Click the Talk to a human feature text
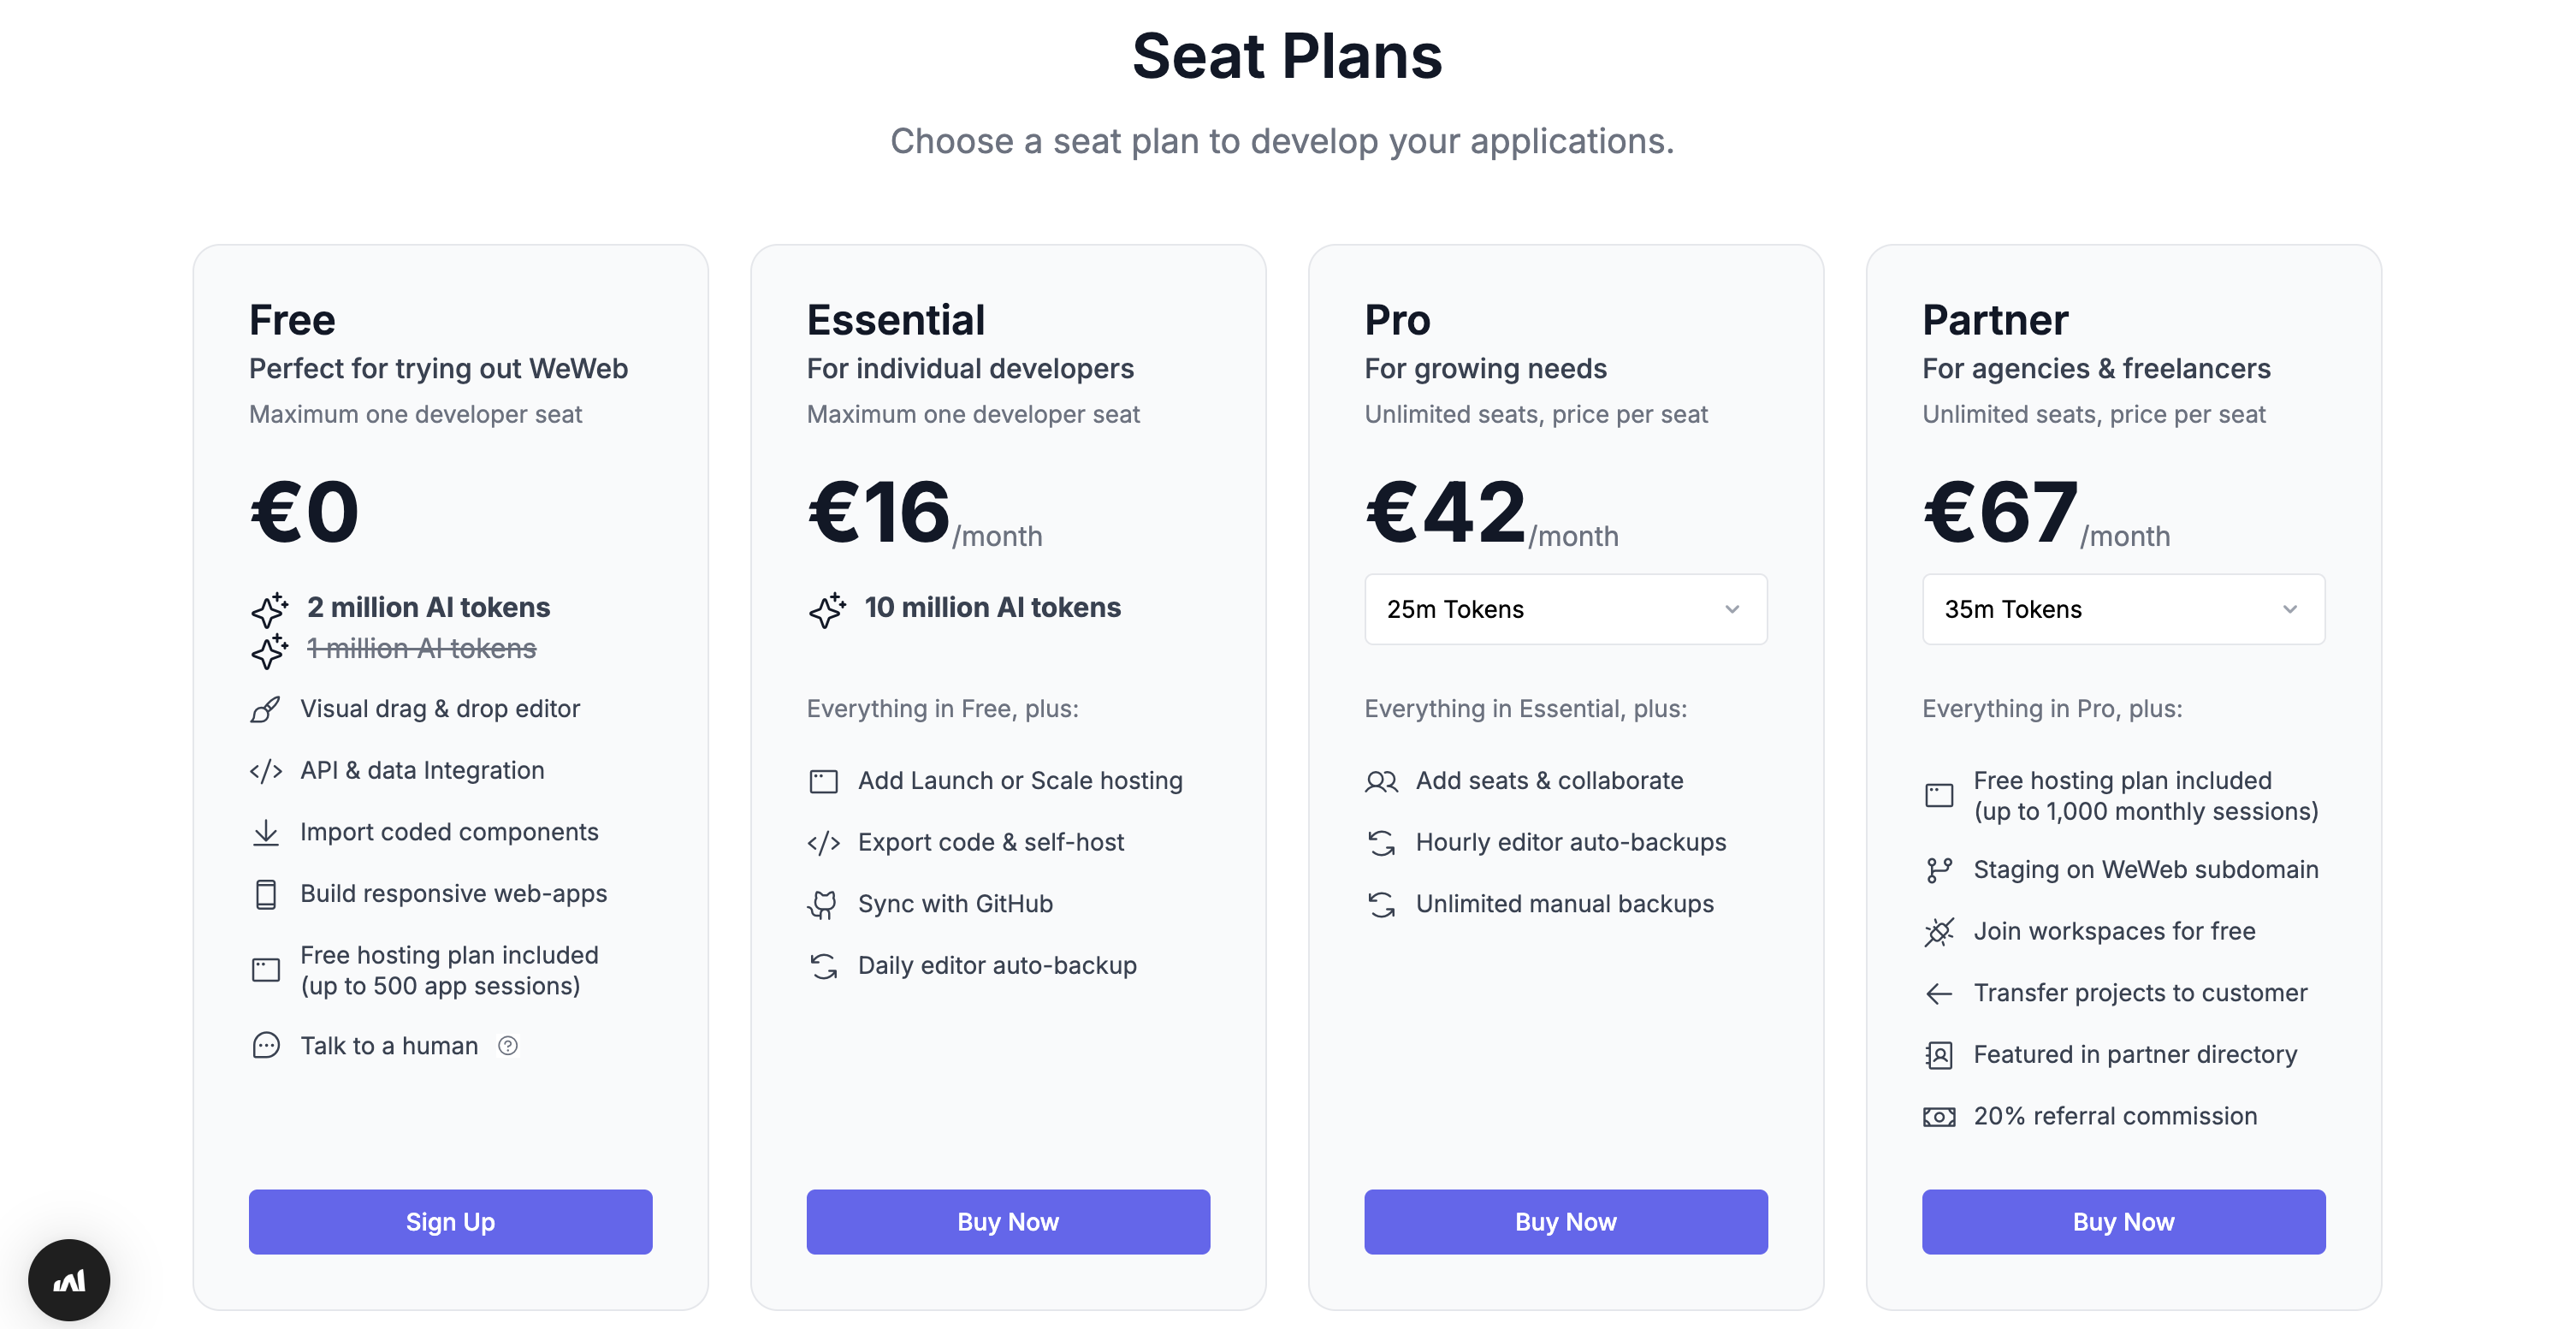 (389, 1046)
